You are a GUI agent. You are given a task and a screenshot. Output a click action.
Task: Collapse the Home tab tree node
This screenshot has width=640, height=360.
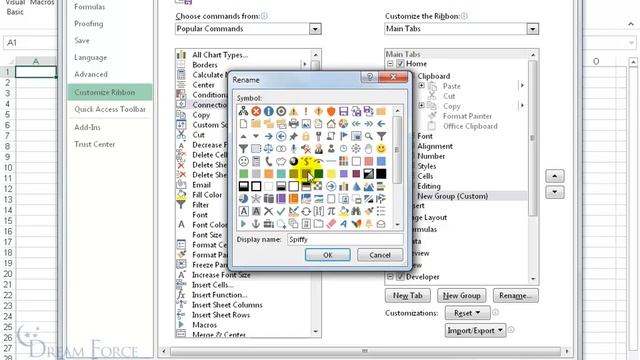click(x=390, y=64)
